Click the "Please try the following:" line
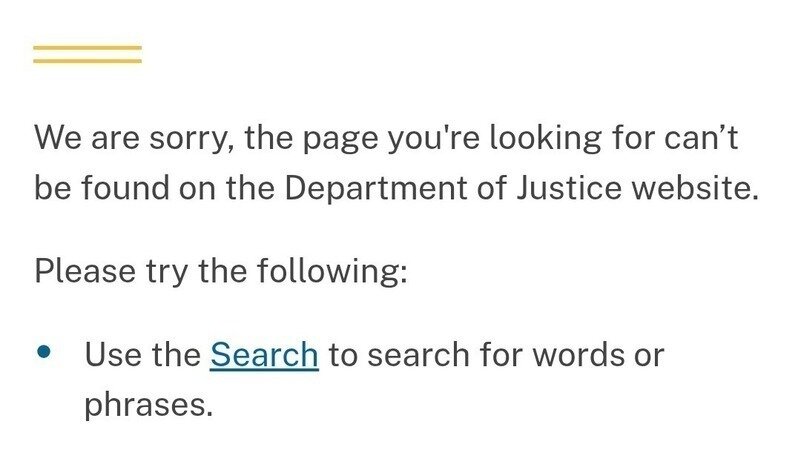This screenshot has height=450, width=800. click(221, 271)
